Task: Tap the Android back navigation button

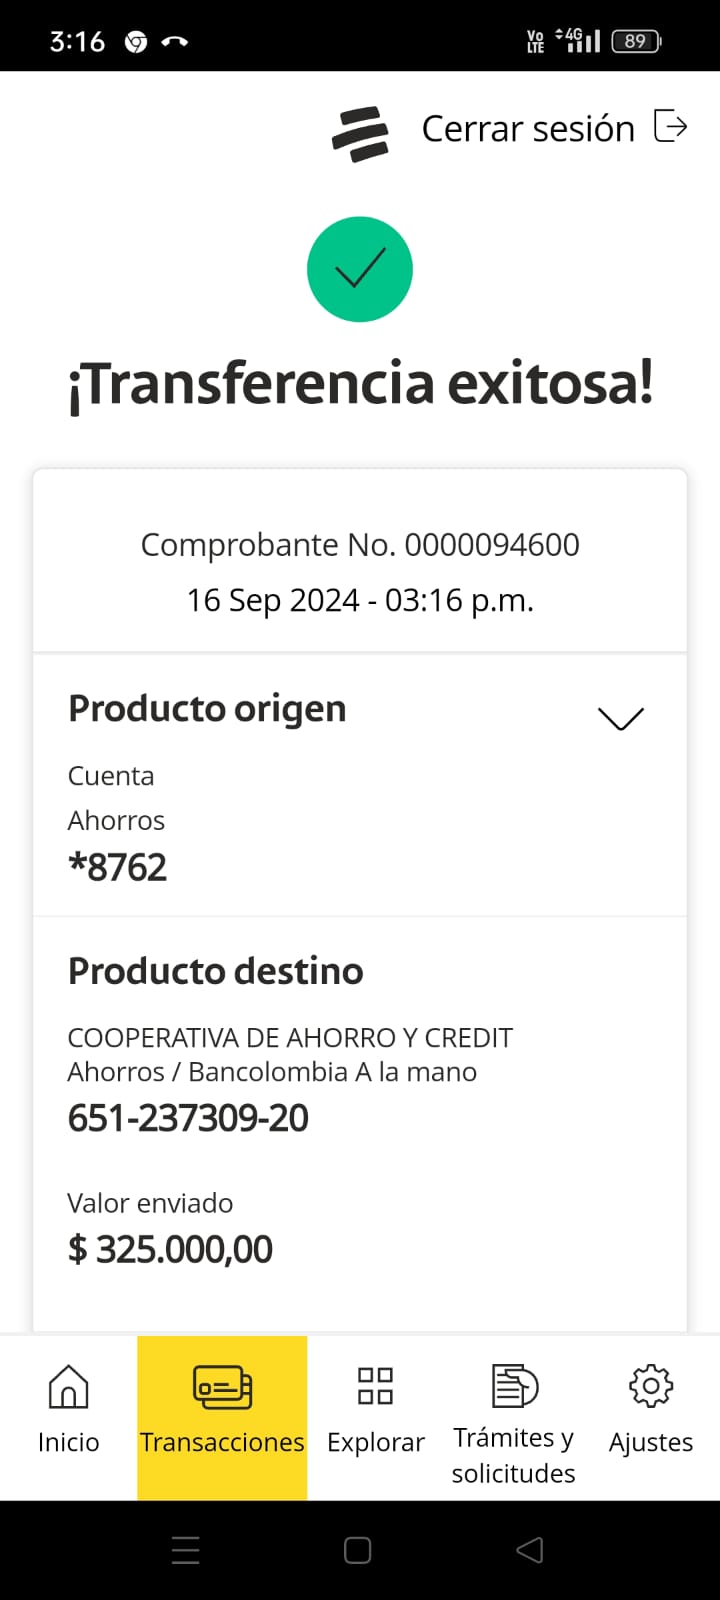Action: pyautogui.click(x=529, y=1550)
